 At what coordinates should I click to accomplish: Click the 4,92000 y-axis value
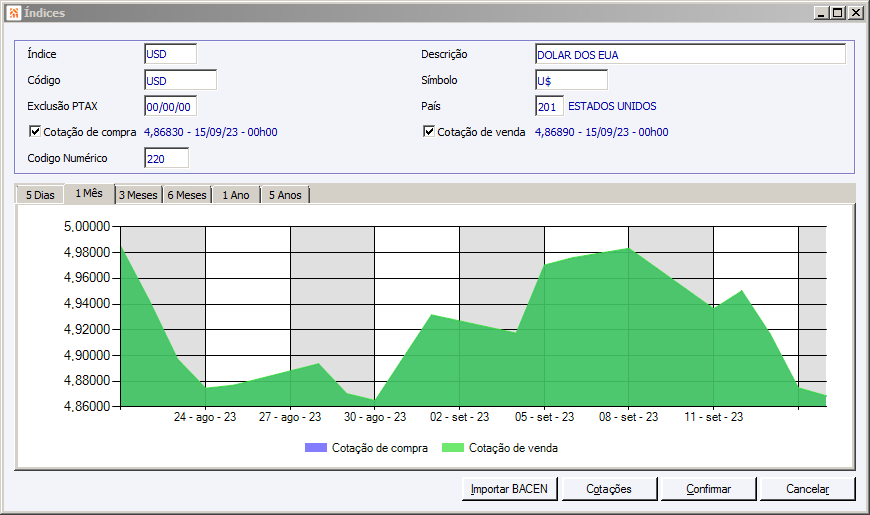(x=87, y=329)
